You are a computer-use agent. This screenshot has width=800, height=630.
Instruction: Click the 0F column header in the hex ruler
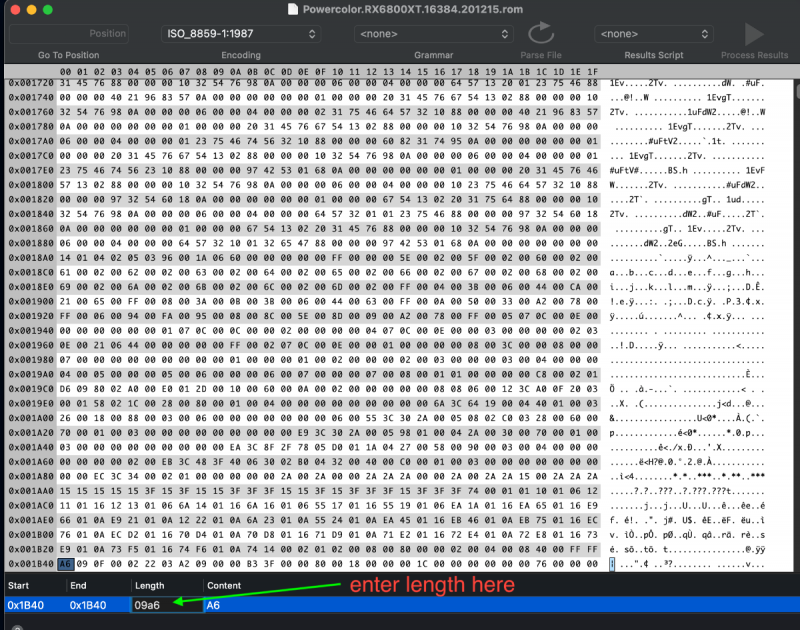pos(320,72)
